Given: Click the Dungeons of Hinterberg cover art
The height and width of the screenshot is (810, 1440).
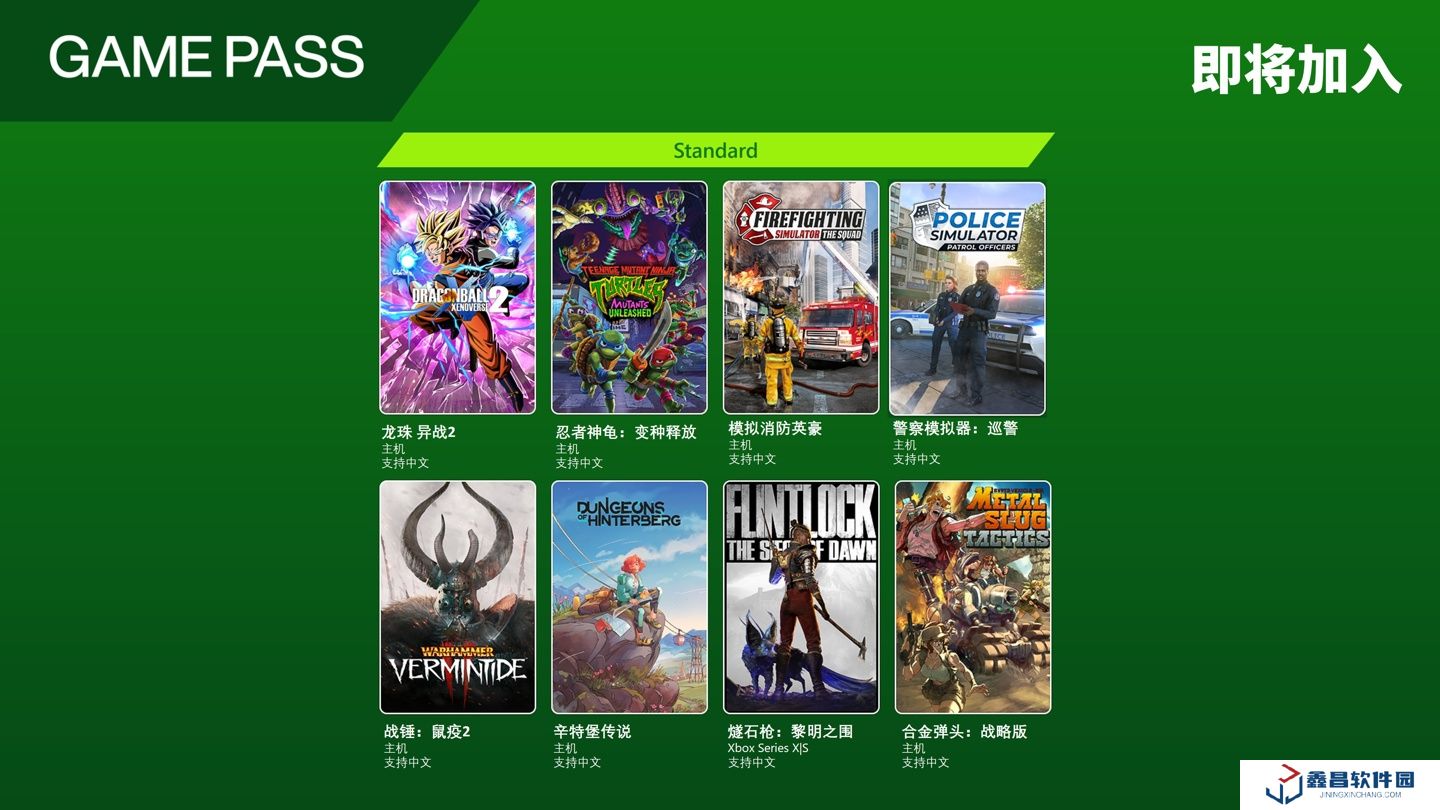Looking at the screenshot, I should click(x=629, y=597).
